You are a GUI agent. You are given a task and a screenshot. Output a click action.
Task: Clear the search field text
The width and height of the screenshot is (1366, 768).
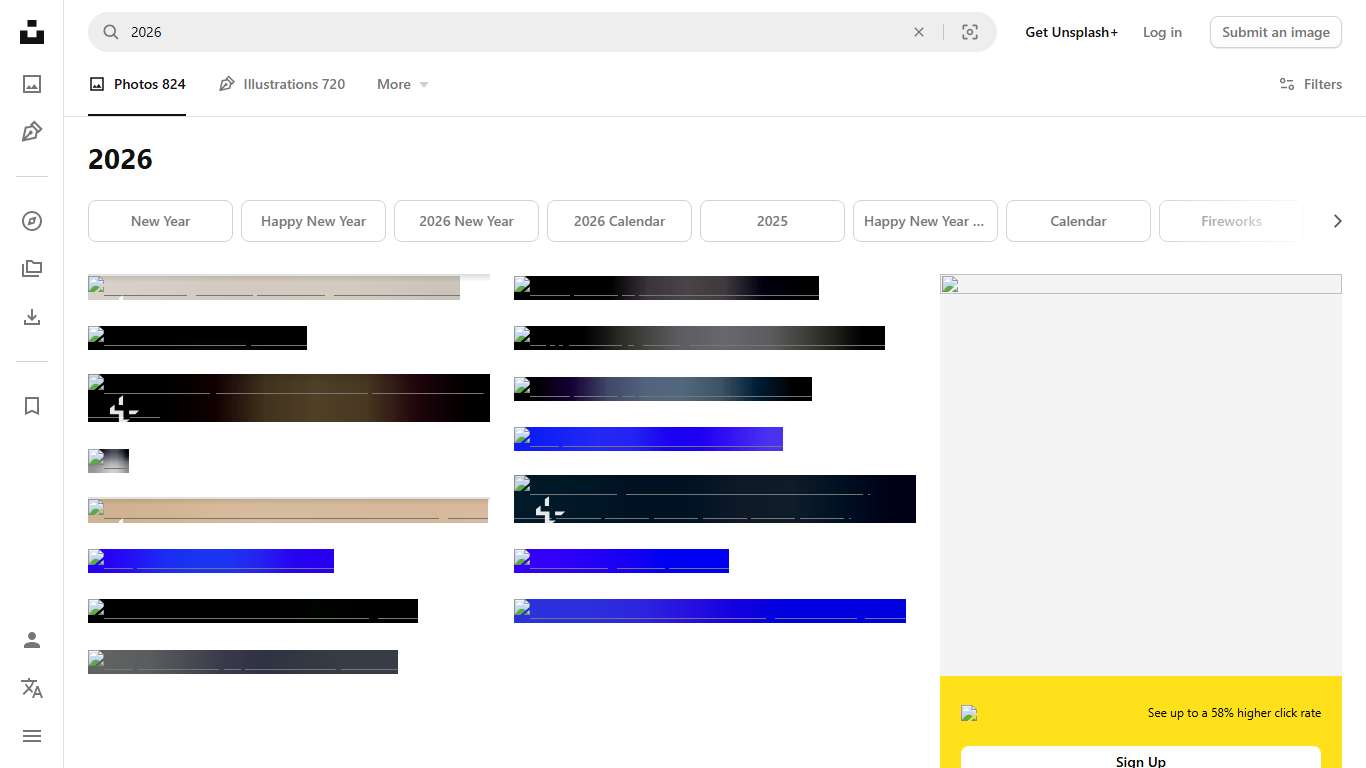point(919,32)
